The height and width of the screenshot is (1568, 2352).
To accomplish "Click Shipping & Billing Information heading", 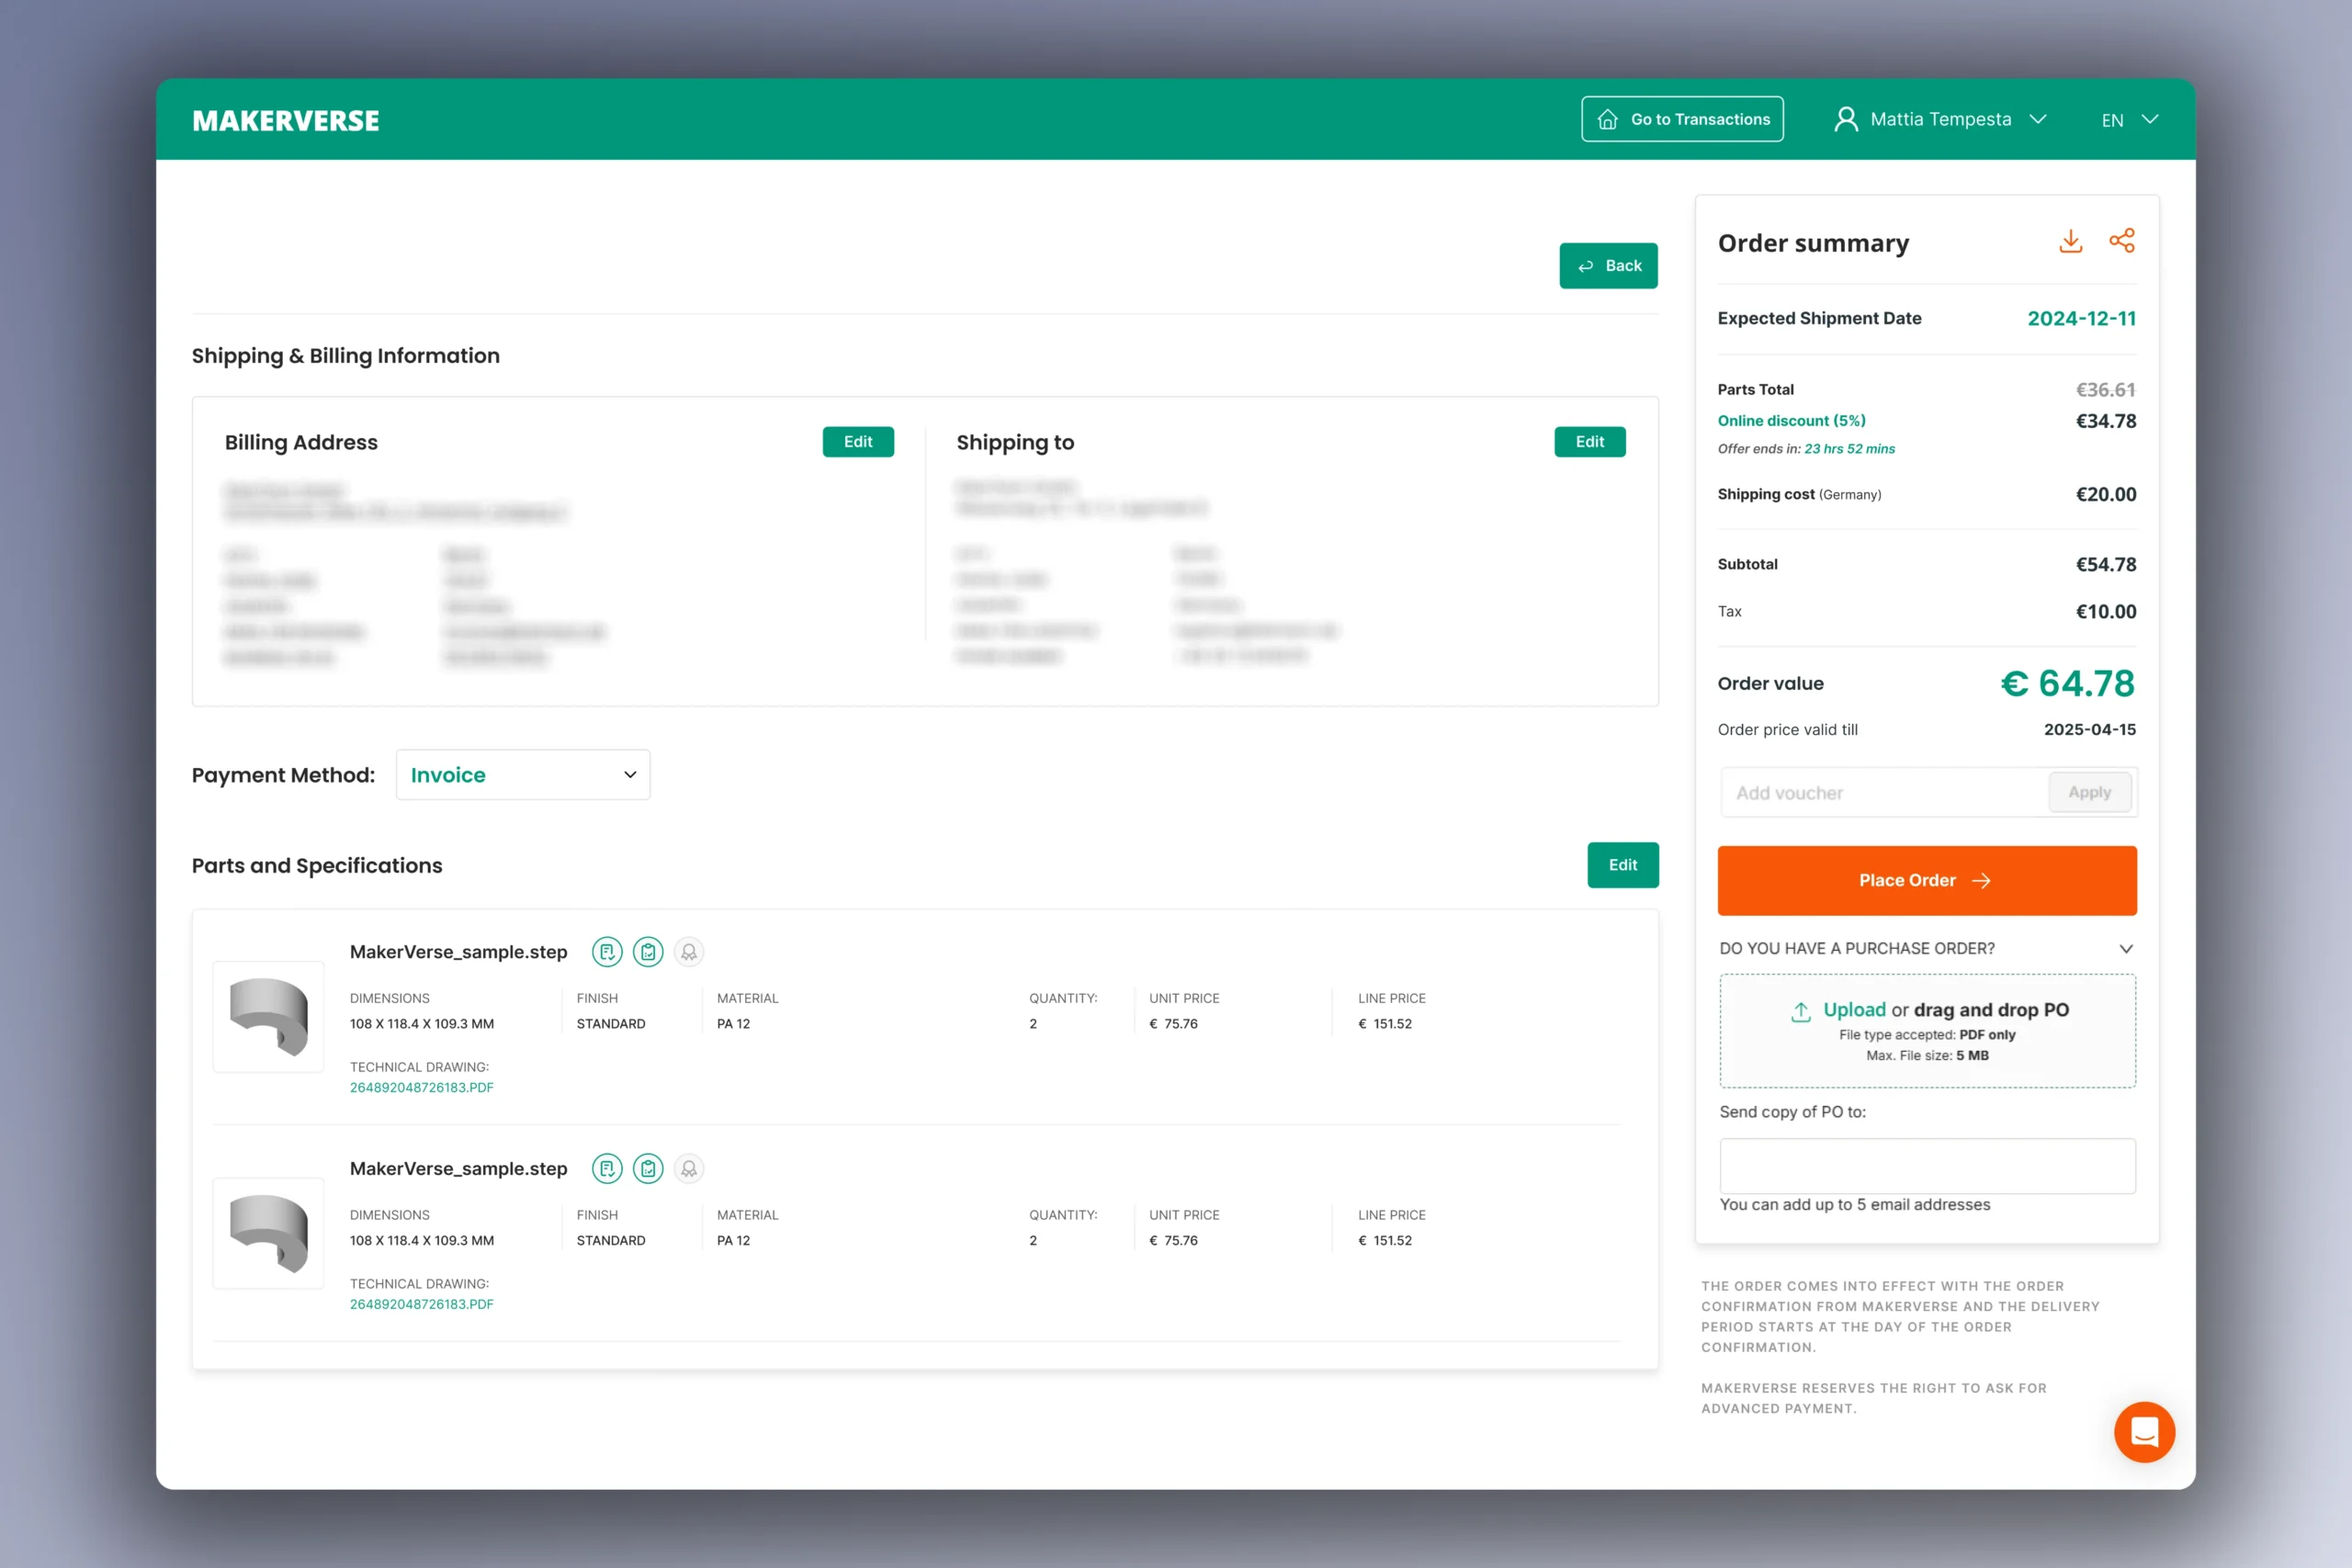I will click(346, 356).
